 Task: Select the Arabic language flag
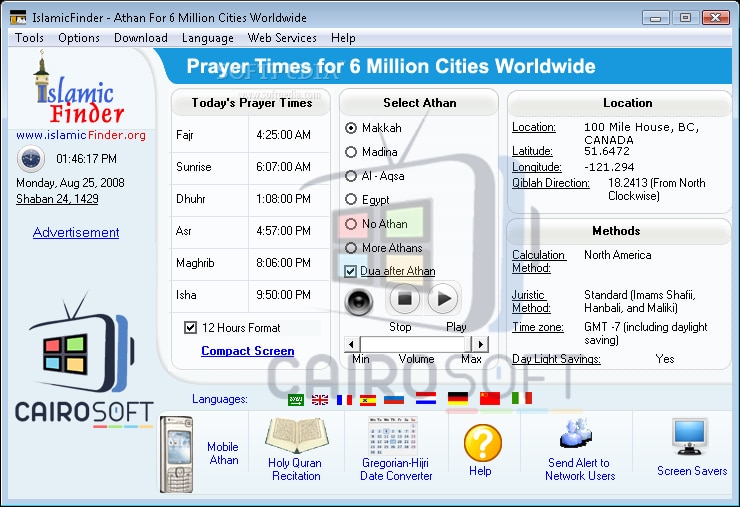tap(296, 400)
